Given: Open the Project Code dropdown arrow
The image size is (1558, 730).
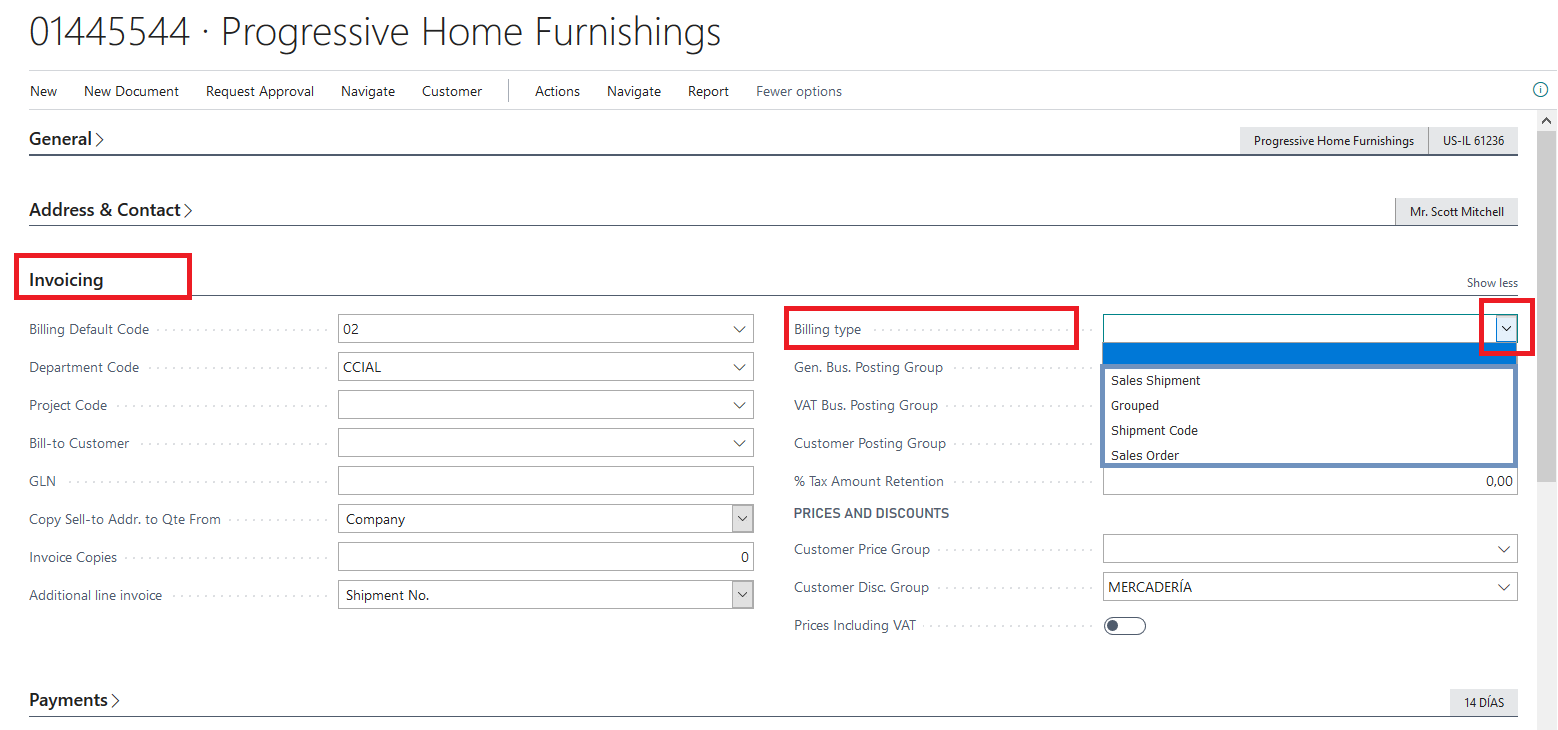Looking at the screenshot, I should click(740, 405).
